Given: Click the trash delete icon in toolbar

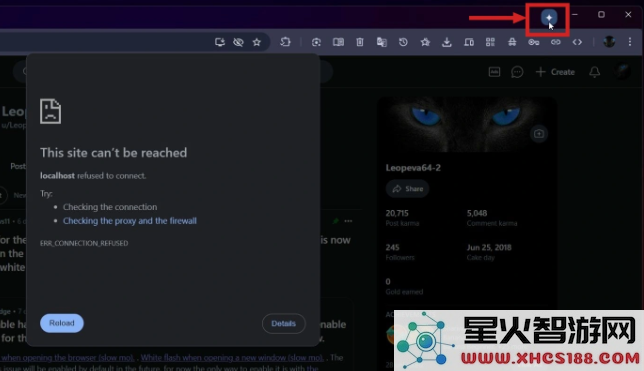Looking at the screenshot, I should (x=360, y=42).
